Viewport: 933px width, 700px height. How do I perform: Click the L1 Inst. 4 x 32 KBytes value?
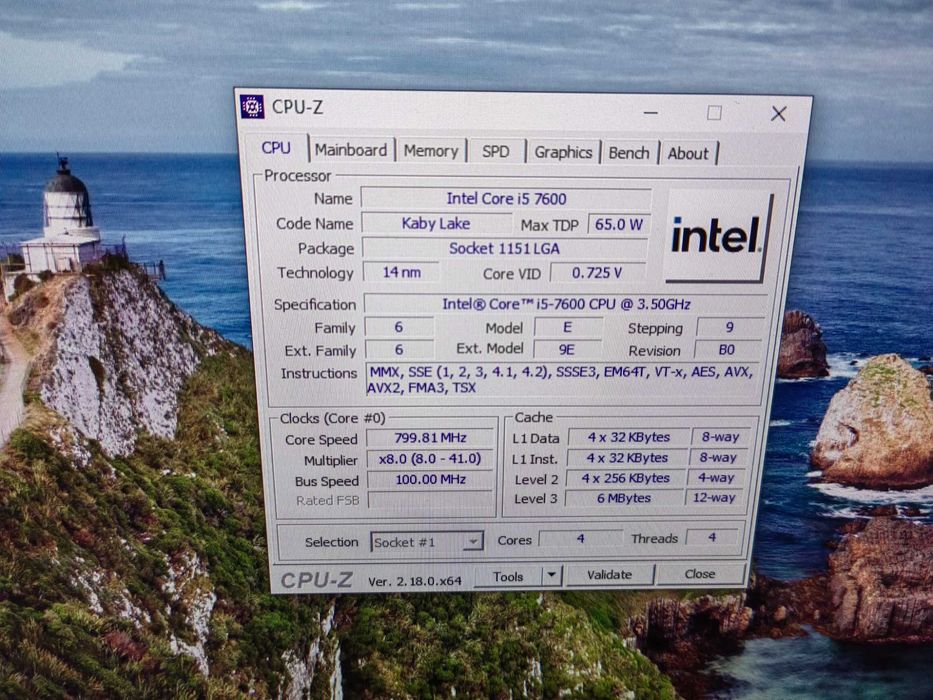tap(627, 458)
